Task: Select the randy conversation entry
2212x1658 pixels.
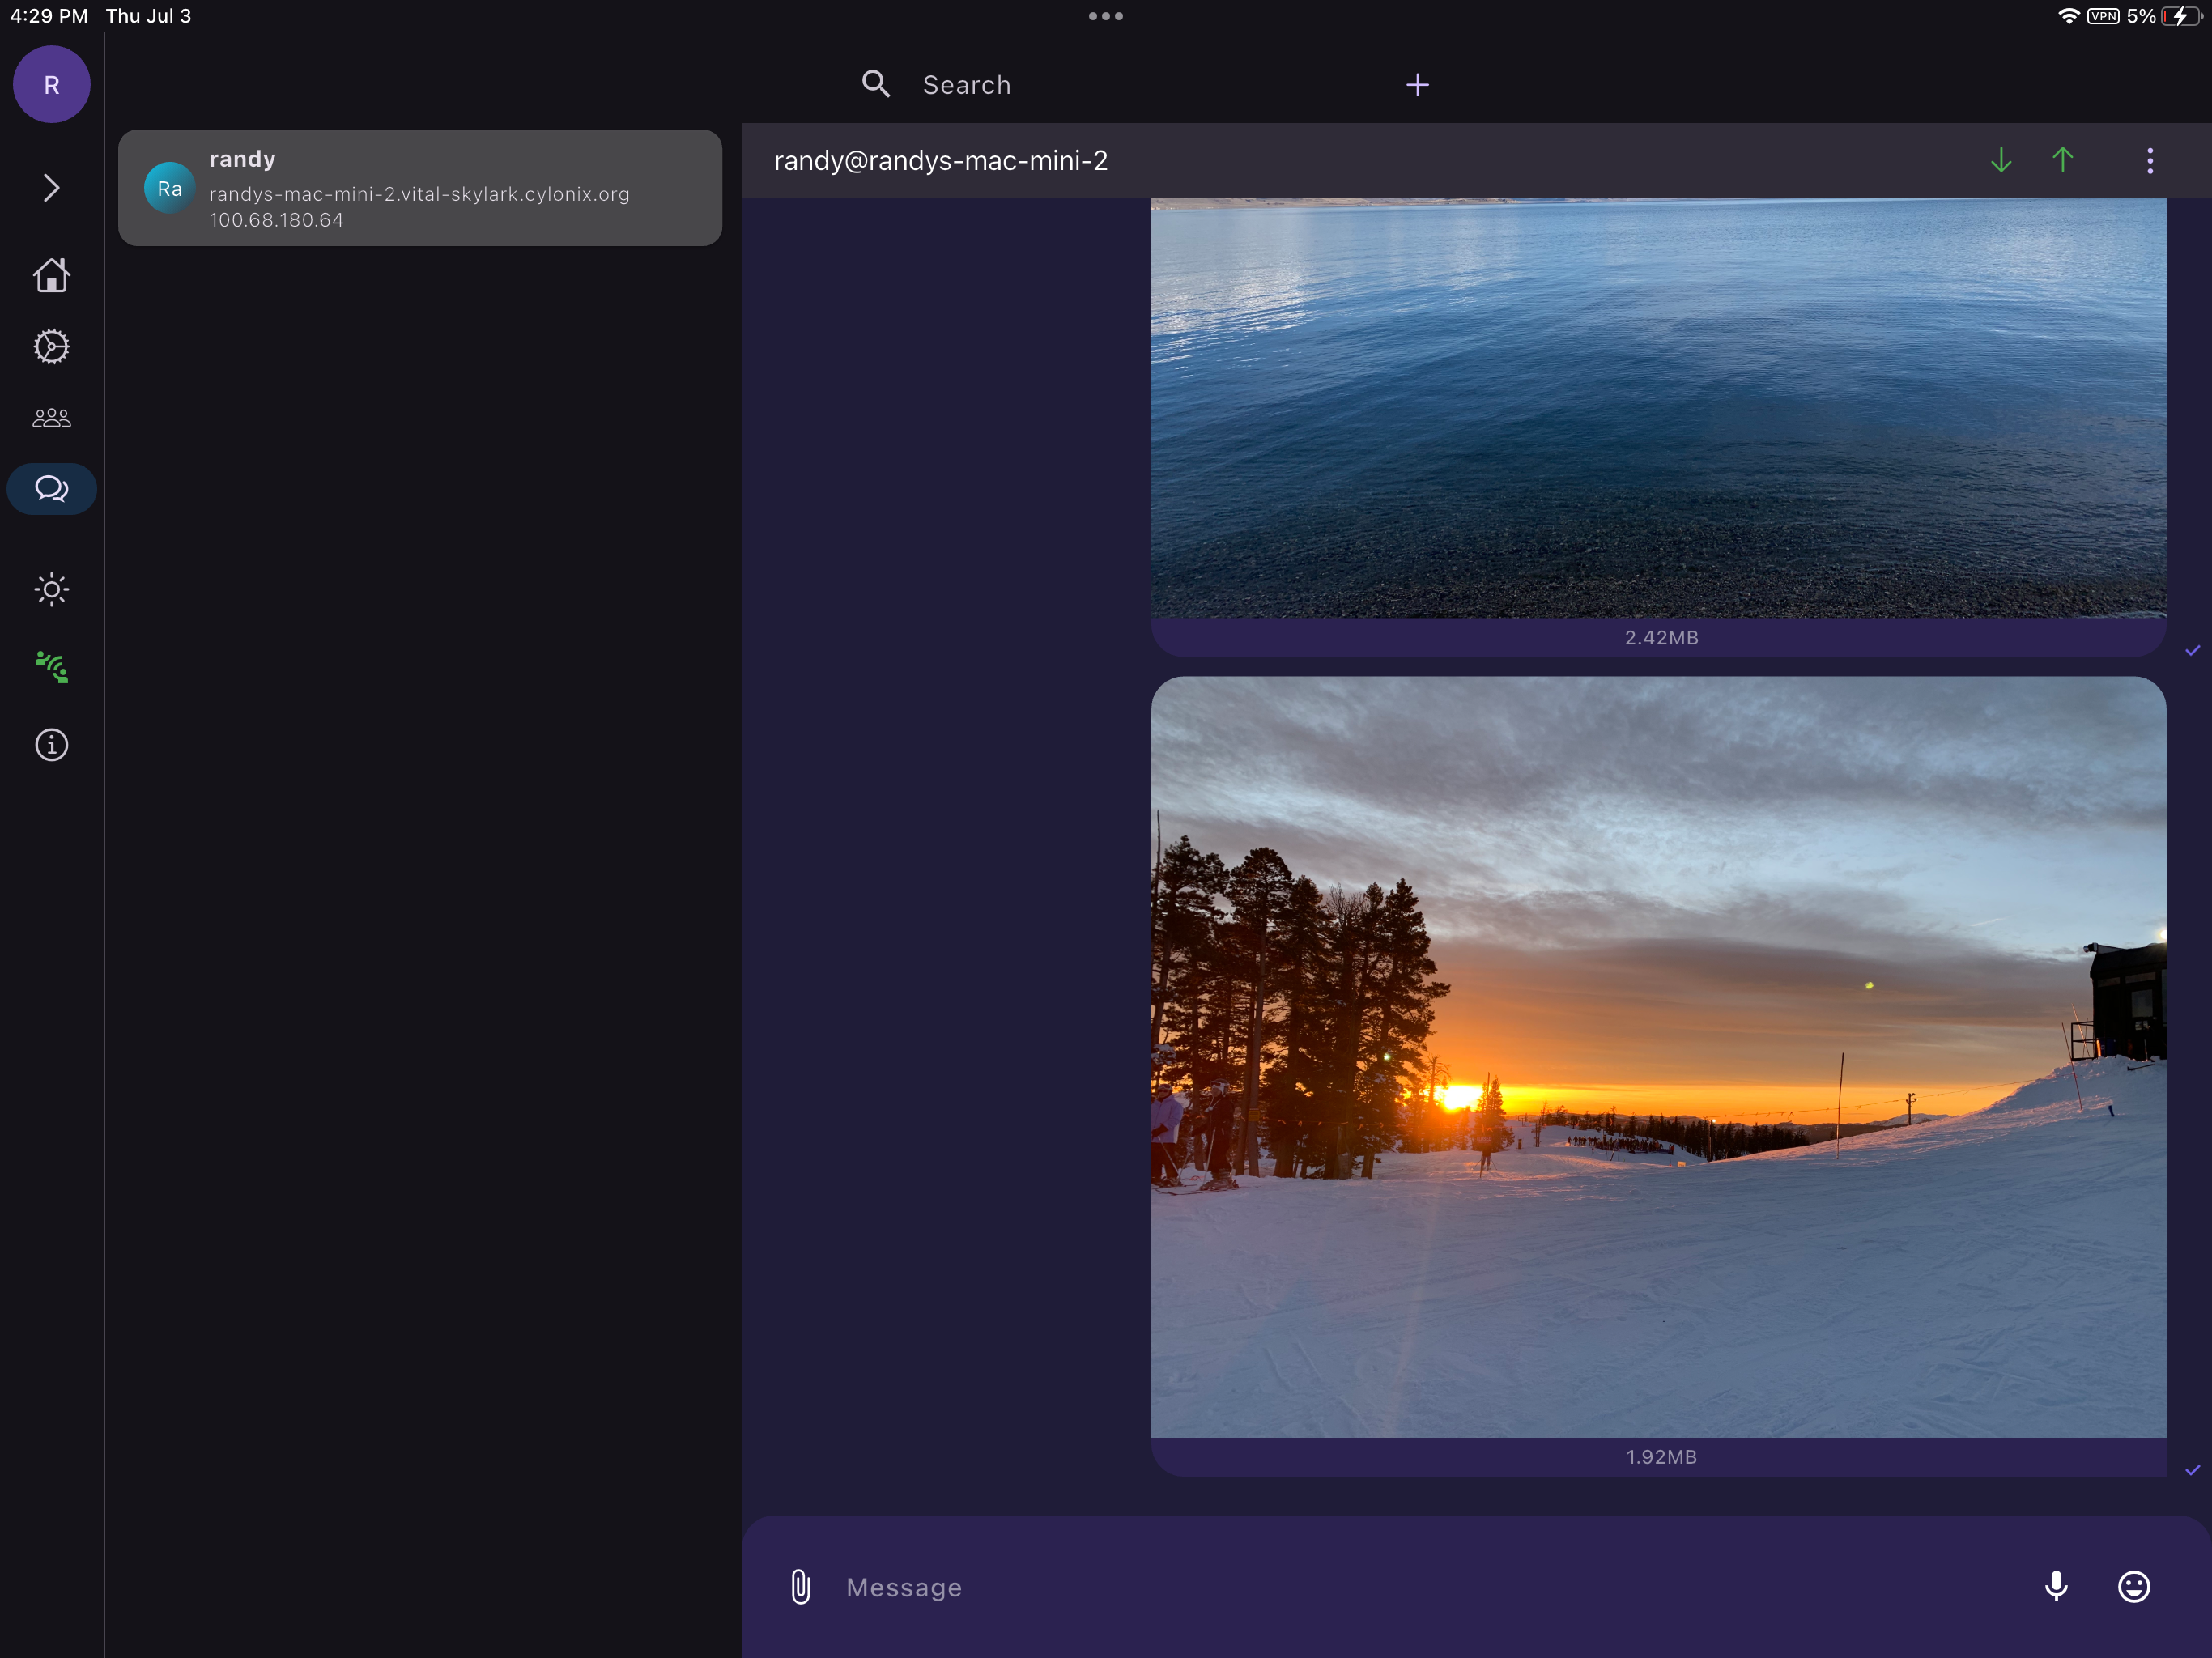Action: coord(420,188)
